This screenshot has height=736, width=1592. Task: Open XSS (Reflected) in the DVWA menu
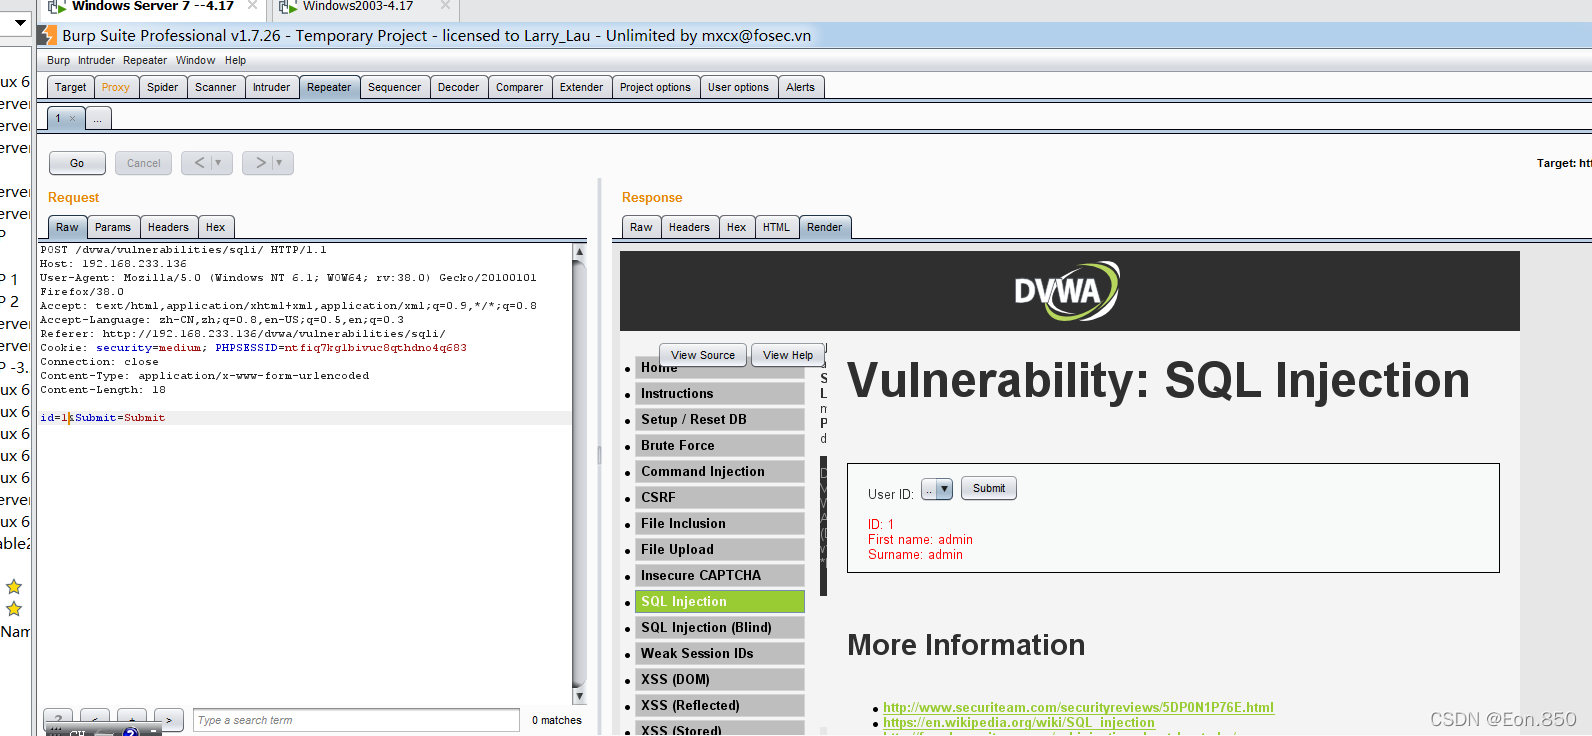[720, 706]
